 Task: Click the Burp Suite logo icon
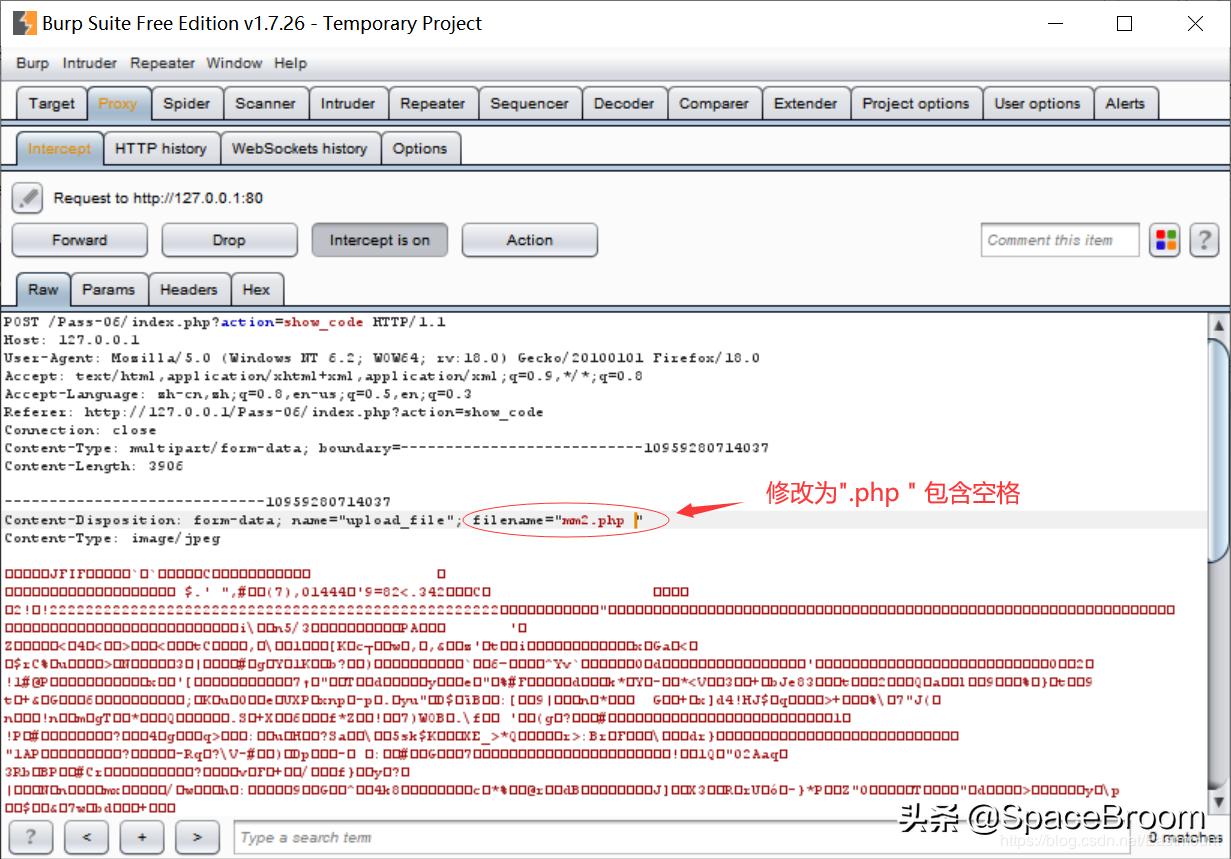pos(24,23)
